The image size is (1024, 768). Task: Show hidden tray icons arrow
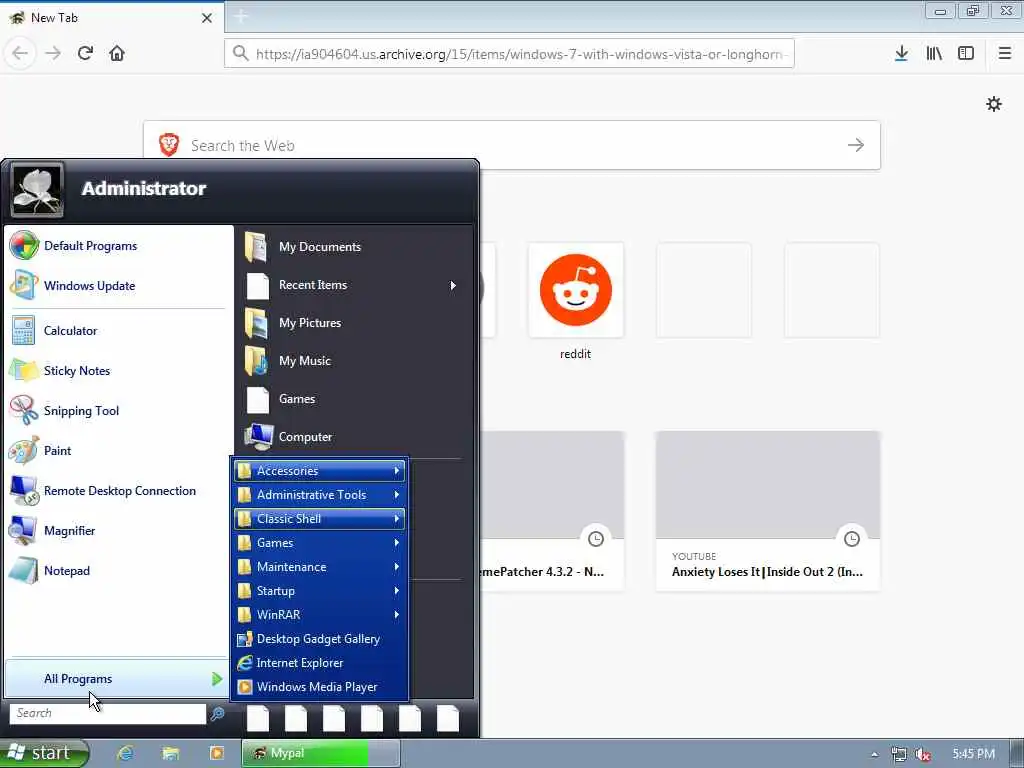(x=874, y=754)
